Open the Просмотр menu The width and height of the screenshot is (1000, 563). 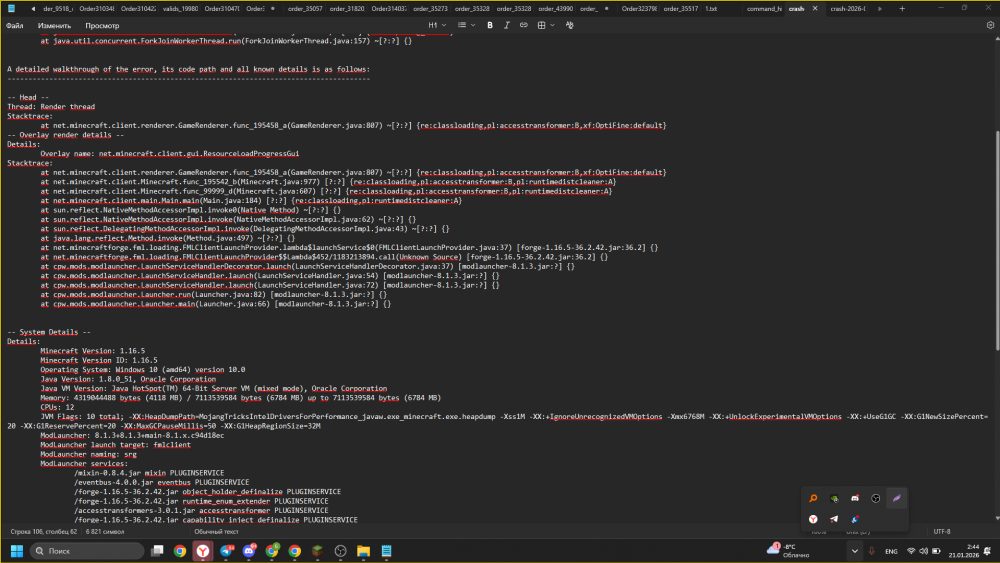102,26
